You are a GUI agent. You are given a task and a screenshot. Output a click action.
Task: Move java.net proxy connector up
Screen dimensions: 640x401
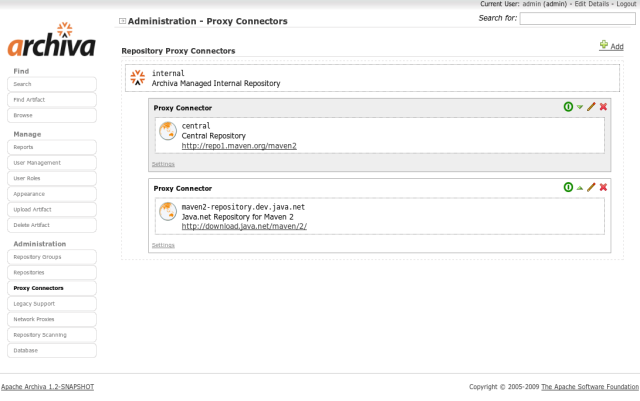(x=580, y=187)
